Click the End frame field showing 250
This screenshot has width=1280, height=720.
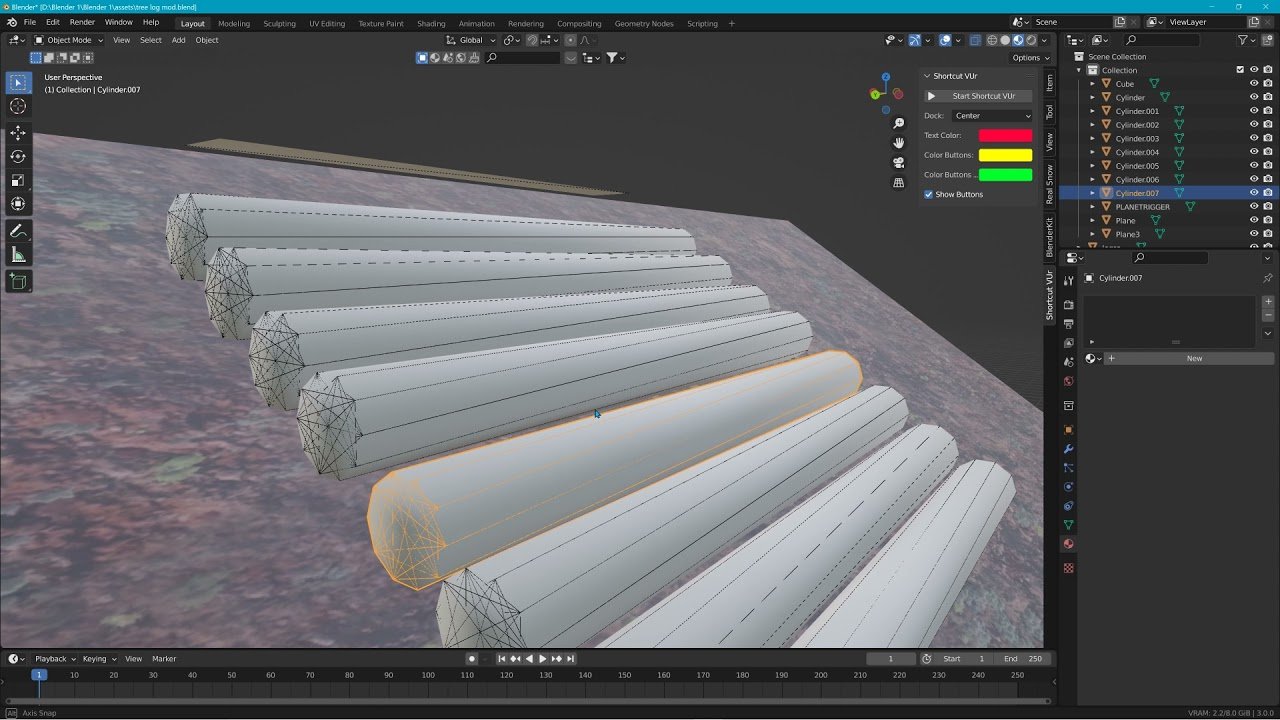point(1025,659)
